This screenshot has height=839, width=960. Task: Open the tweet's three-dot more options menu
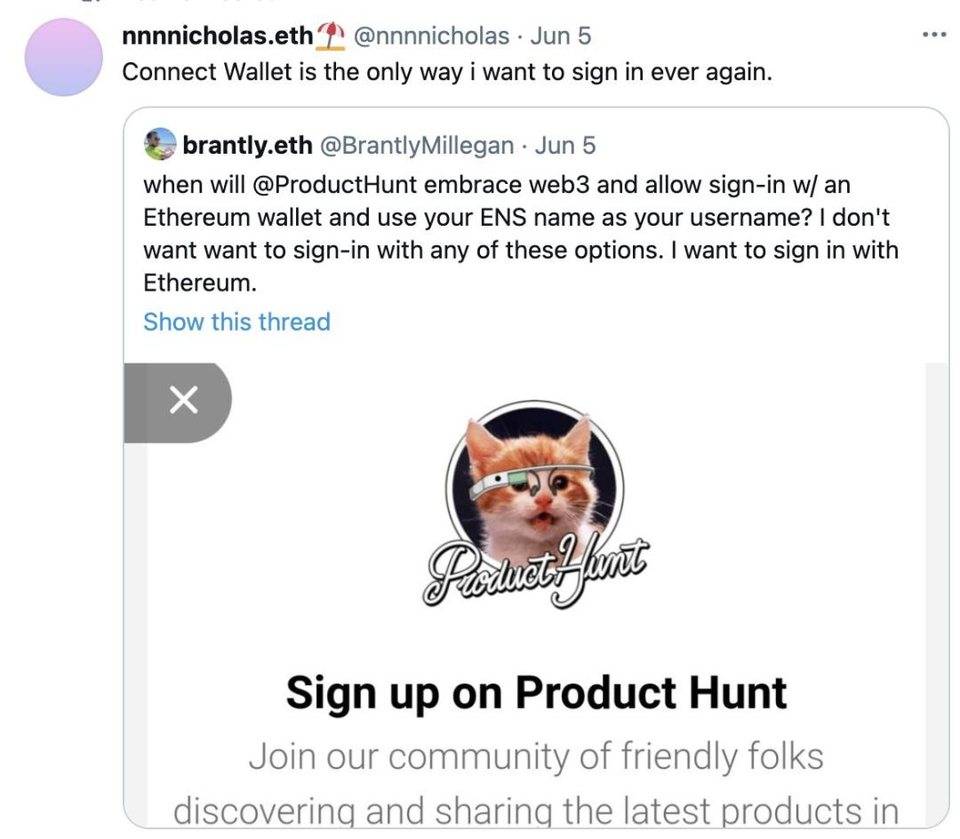coord(934,35)
